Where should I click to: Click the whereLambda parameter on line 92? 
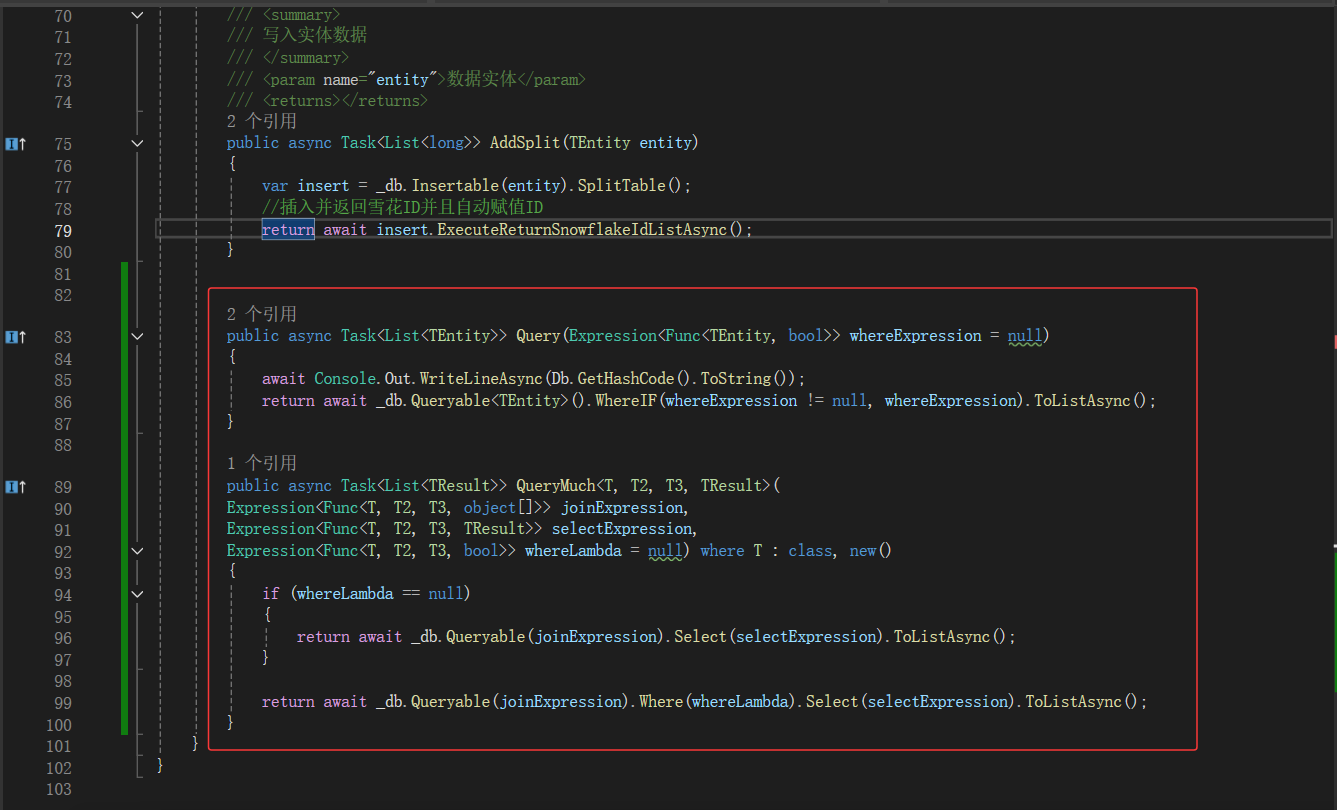pos(573,551)
